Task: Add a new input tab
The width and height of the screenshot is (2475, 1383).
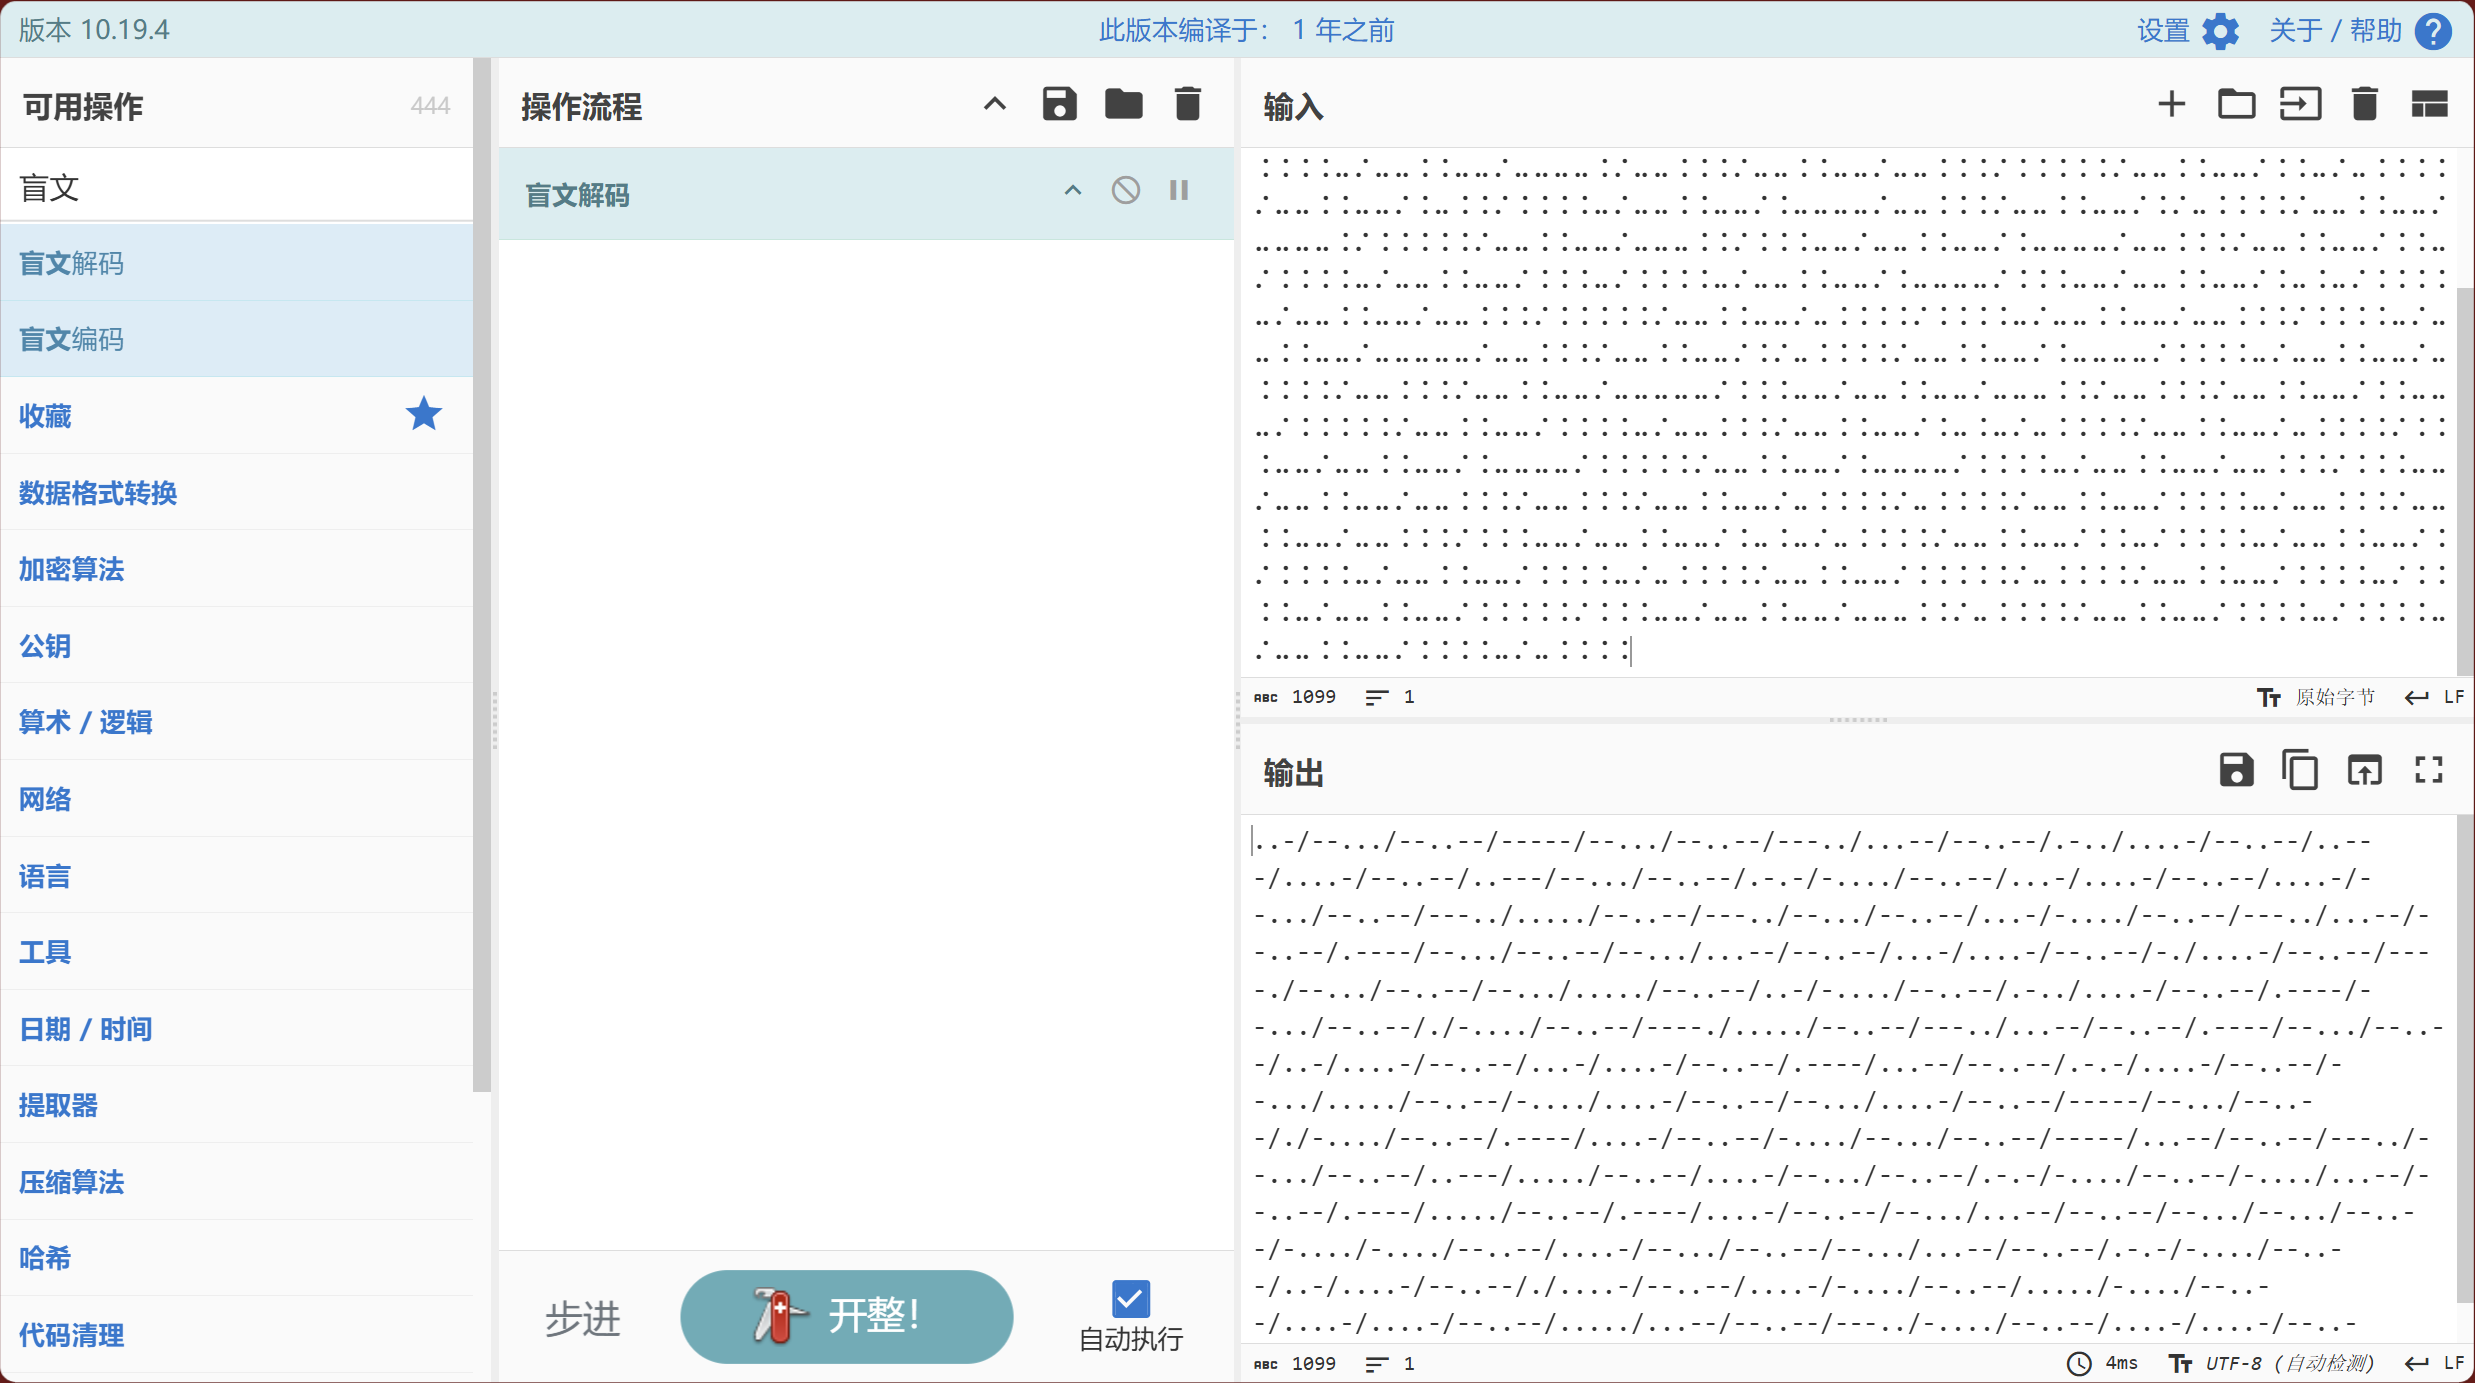Action: click(x=2171, y=104)
